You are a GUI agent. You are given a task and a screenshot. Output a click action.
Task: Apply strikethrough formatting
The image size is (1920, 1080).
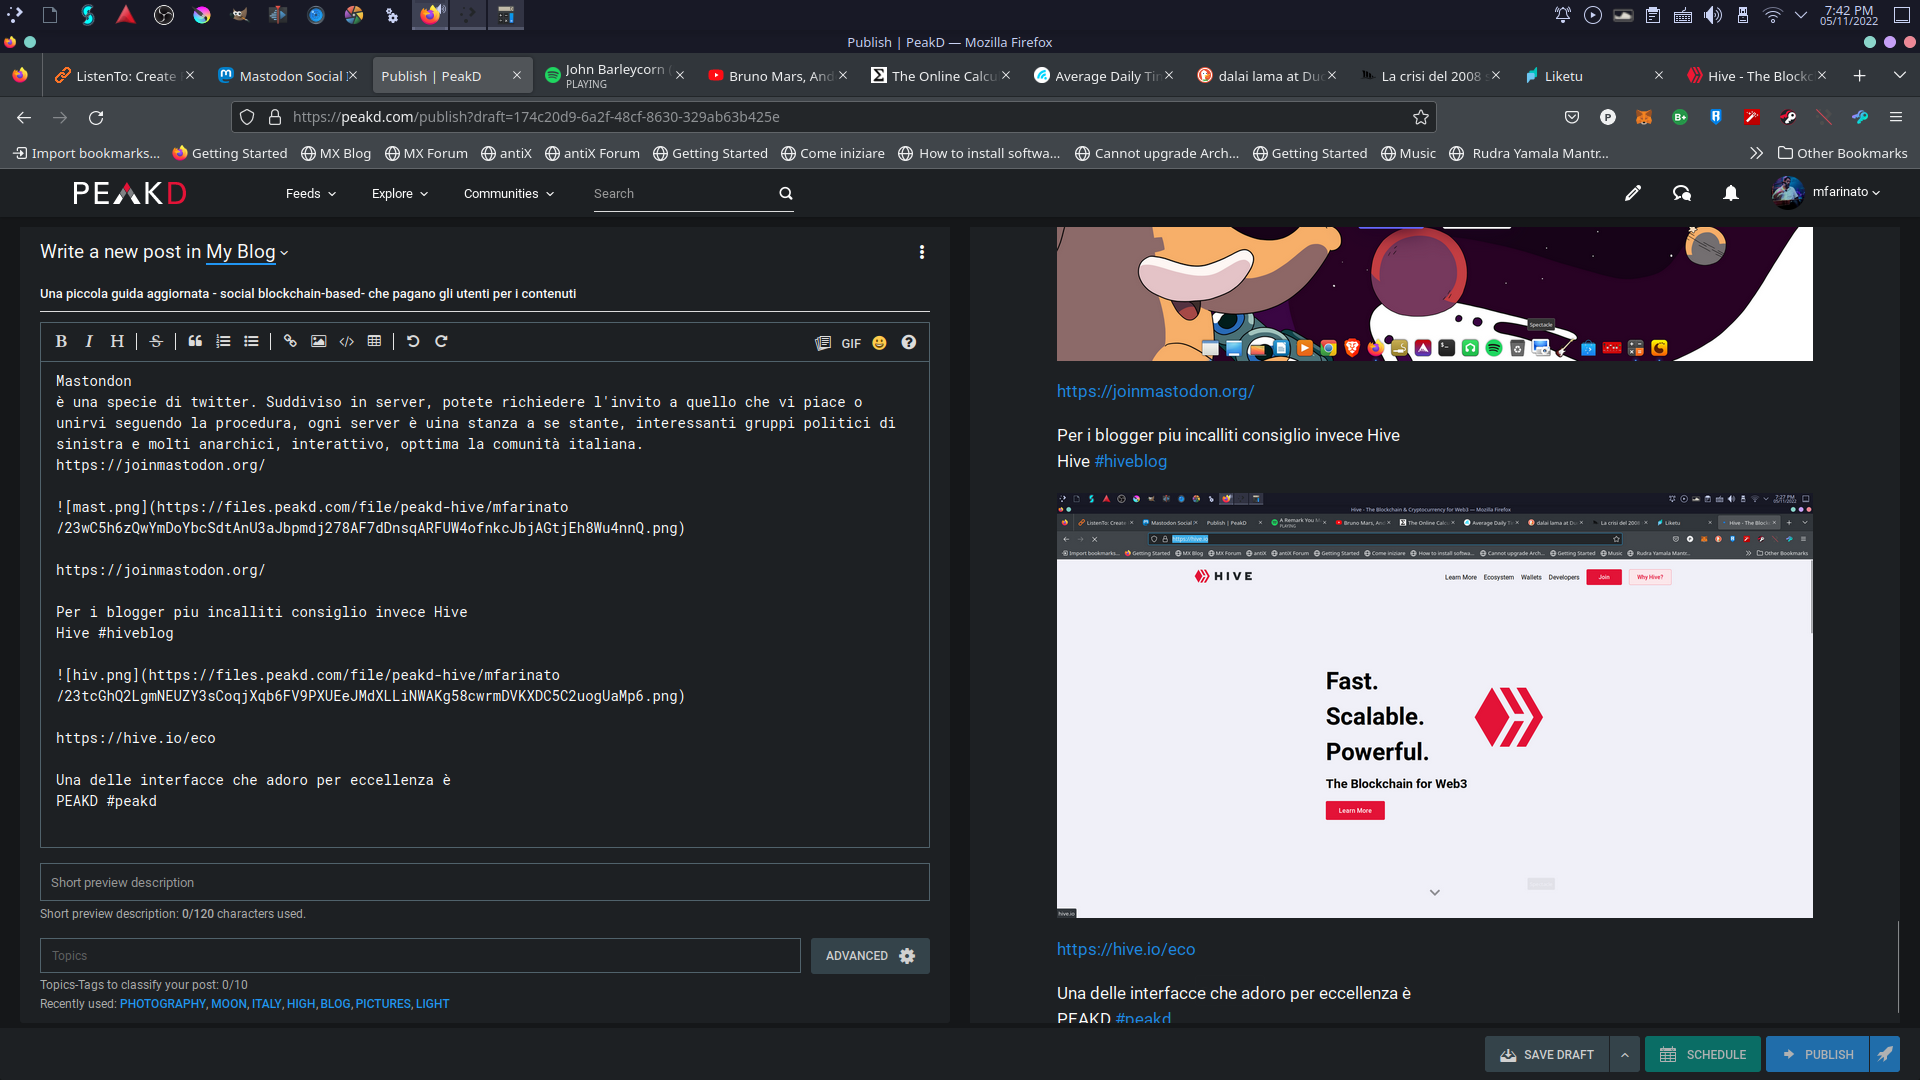156,342
